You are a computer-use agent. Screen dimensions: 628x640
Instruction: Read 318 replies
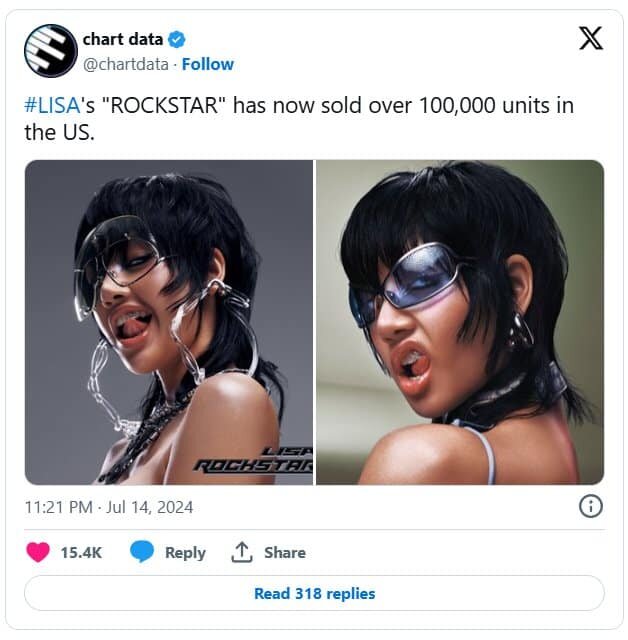tap(314, 593)
